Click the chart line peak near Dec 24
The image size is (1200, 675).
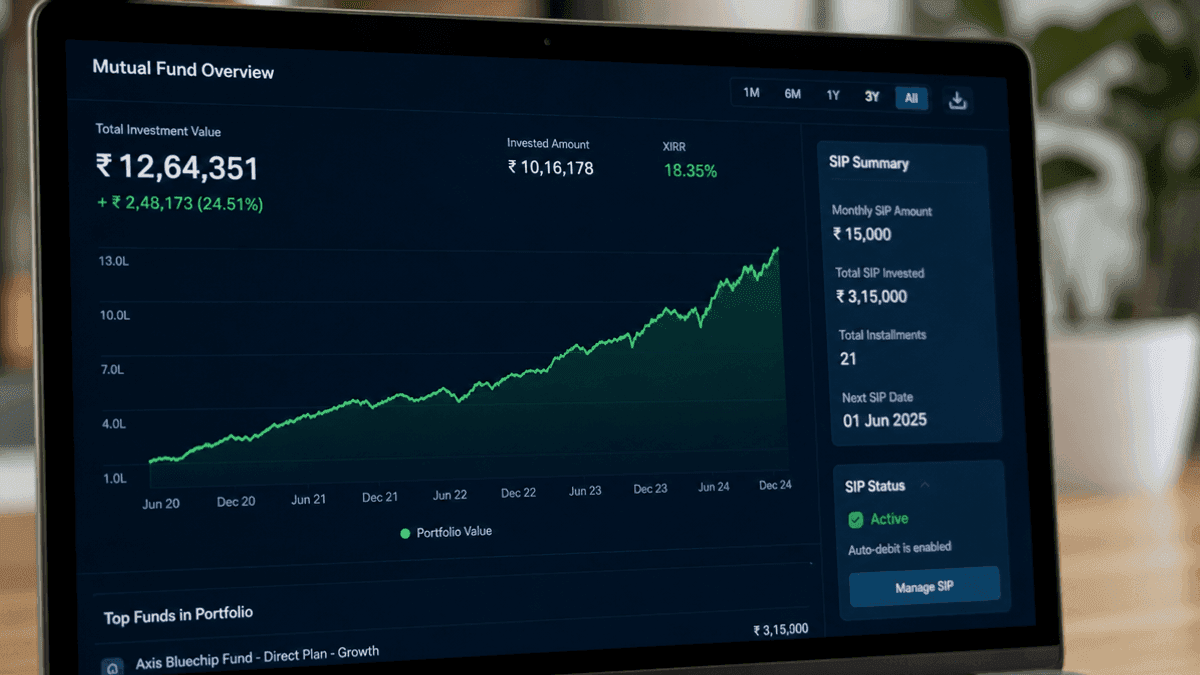(777, 249)
